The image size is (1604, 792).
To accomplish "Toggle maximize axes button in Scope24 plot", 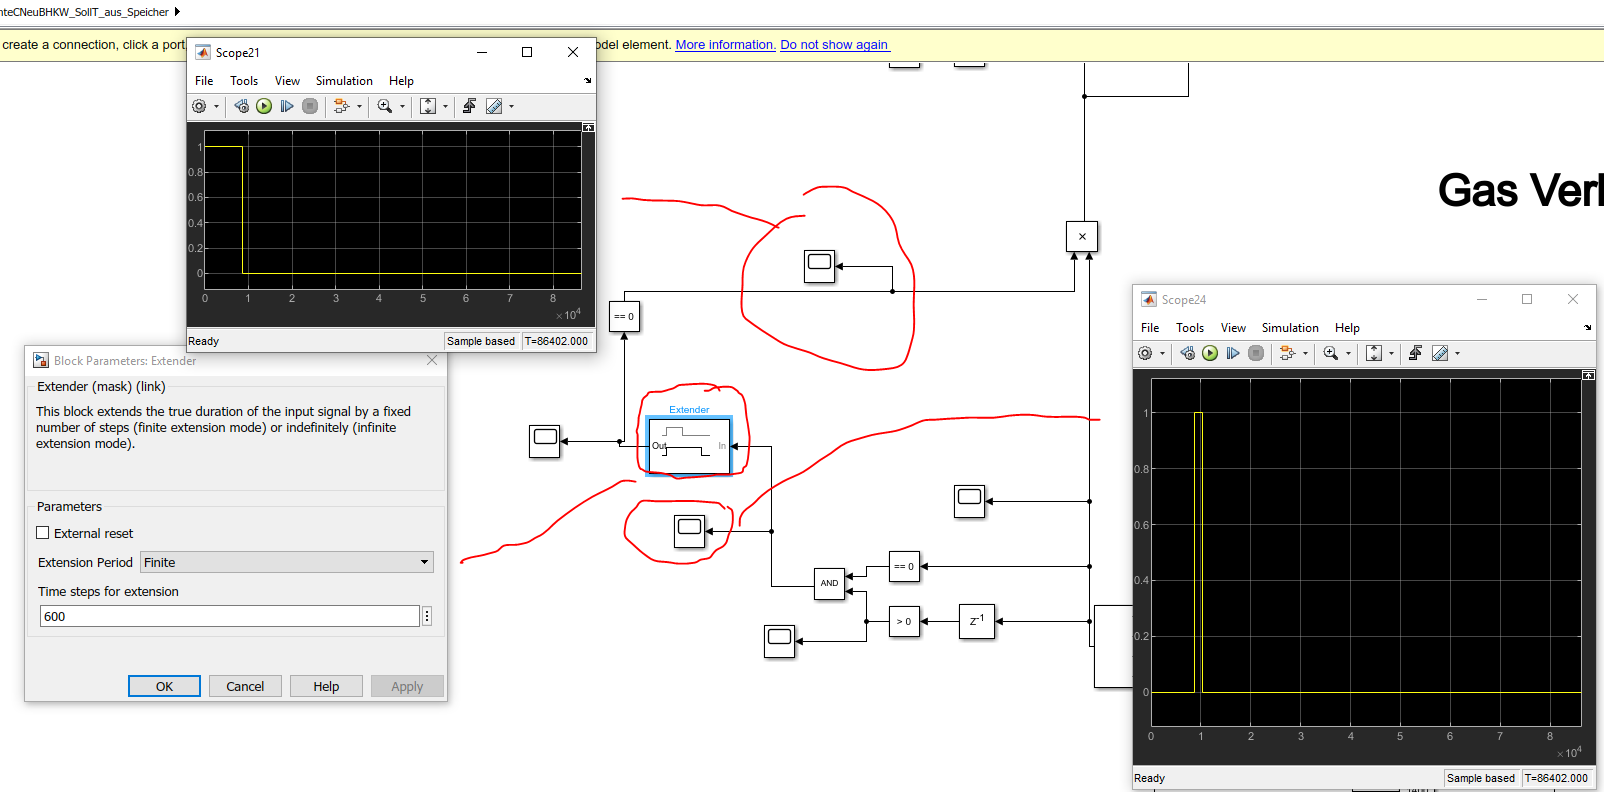I will point(1588,375).
